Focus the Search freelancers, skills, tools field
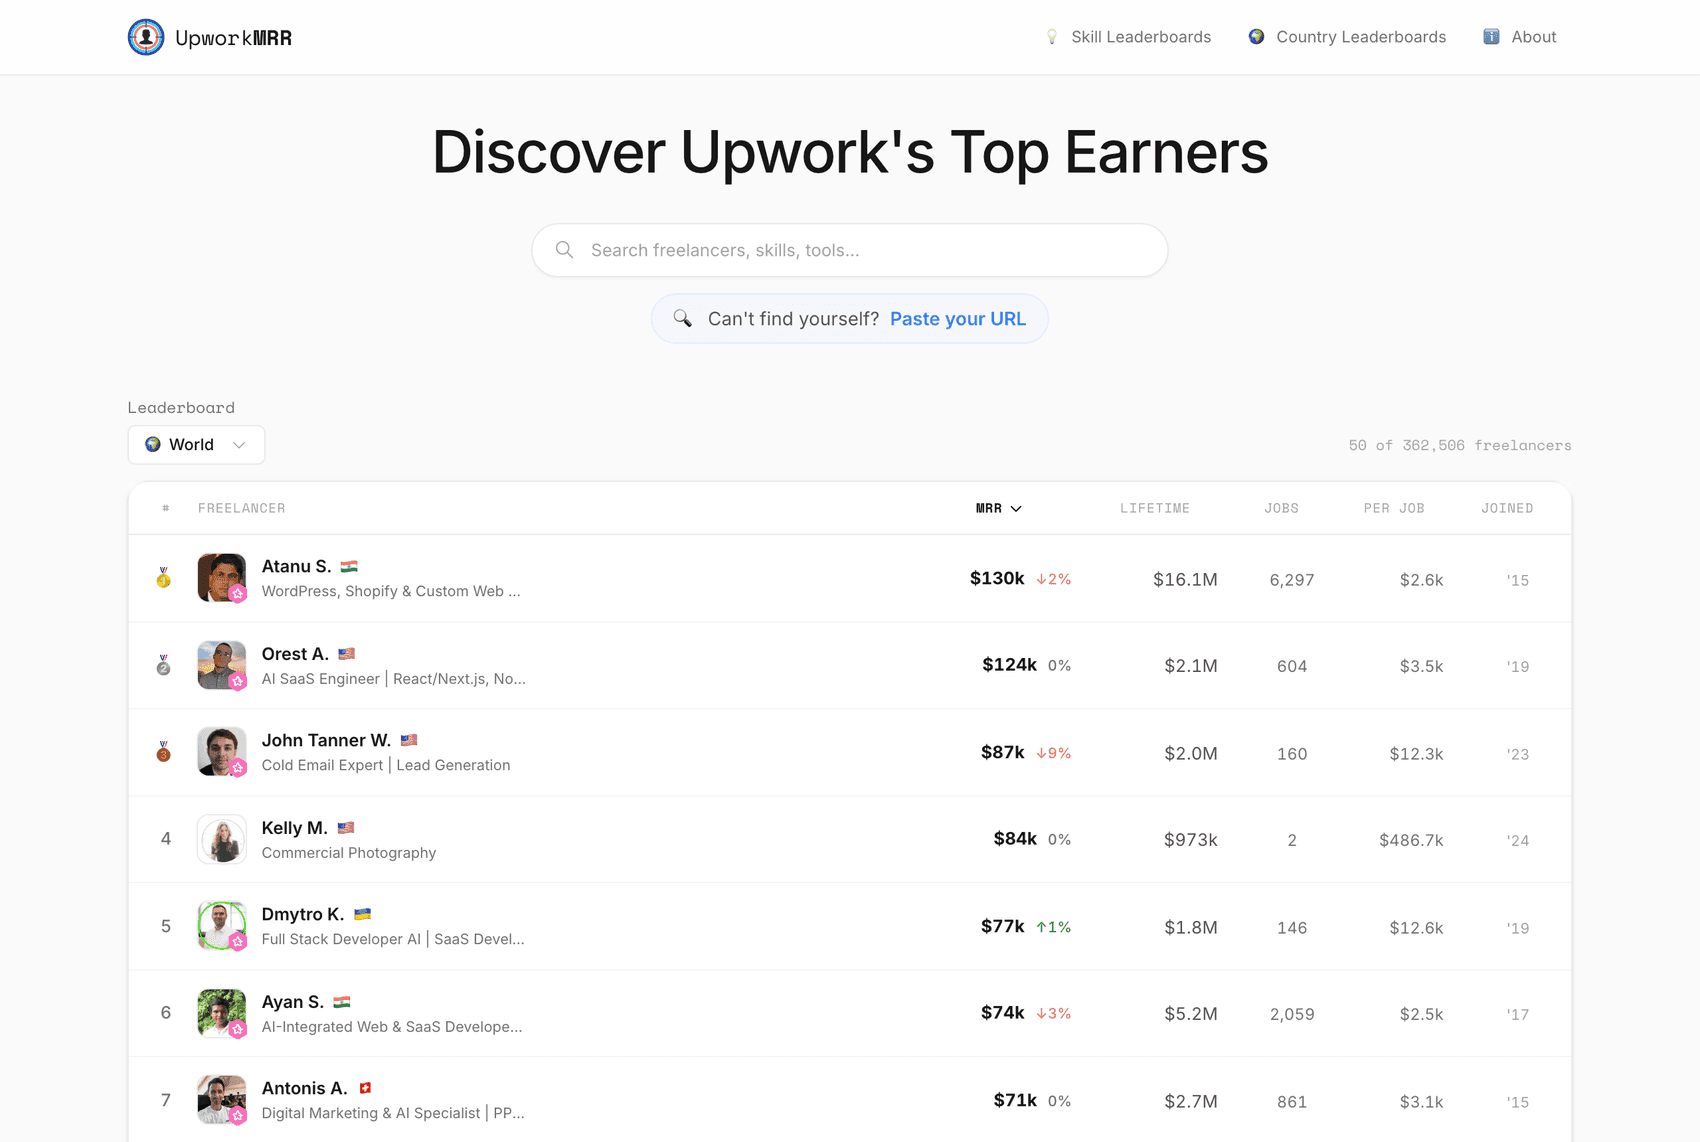Image resolution: width=1700 pixels, height=1142 pixels. pos(849,250)
